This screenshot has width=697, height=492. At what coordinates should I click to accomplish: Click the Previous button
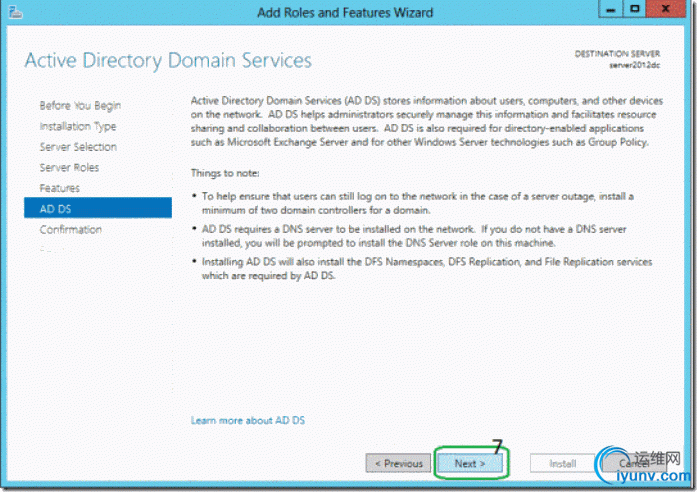(398, 464)
